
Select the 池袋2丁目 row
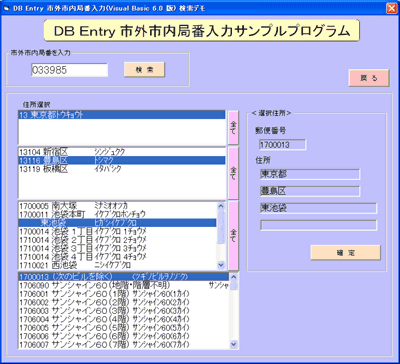(117, 240)
